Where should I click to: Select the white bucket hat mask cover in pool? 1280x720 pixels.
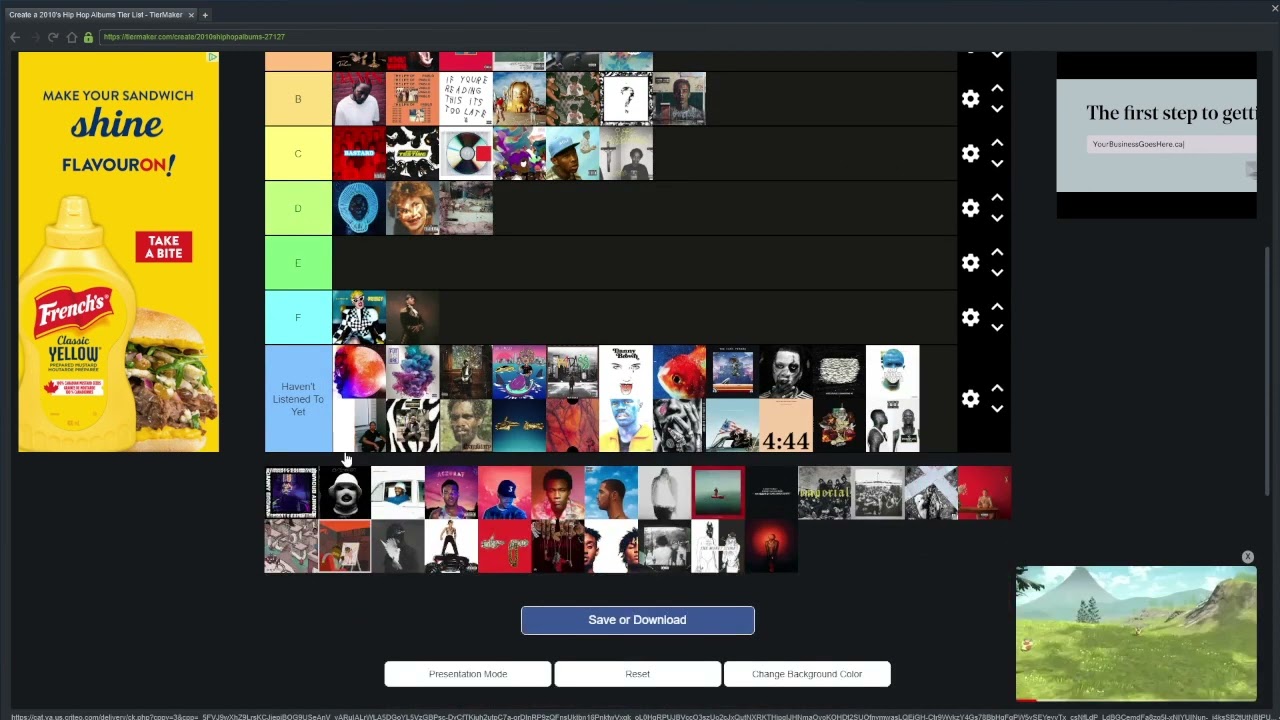coord(344,493)
